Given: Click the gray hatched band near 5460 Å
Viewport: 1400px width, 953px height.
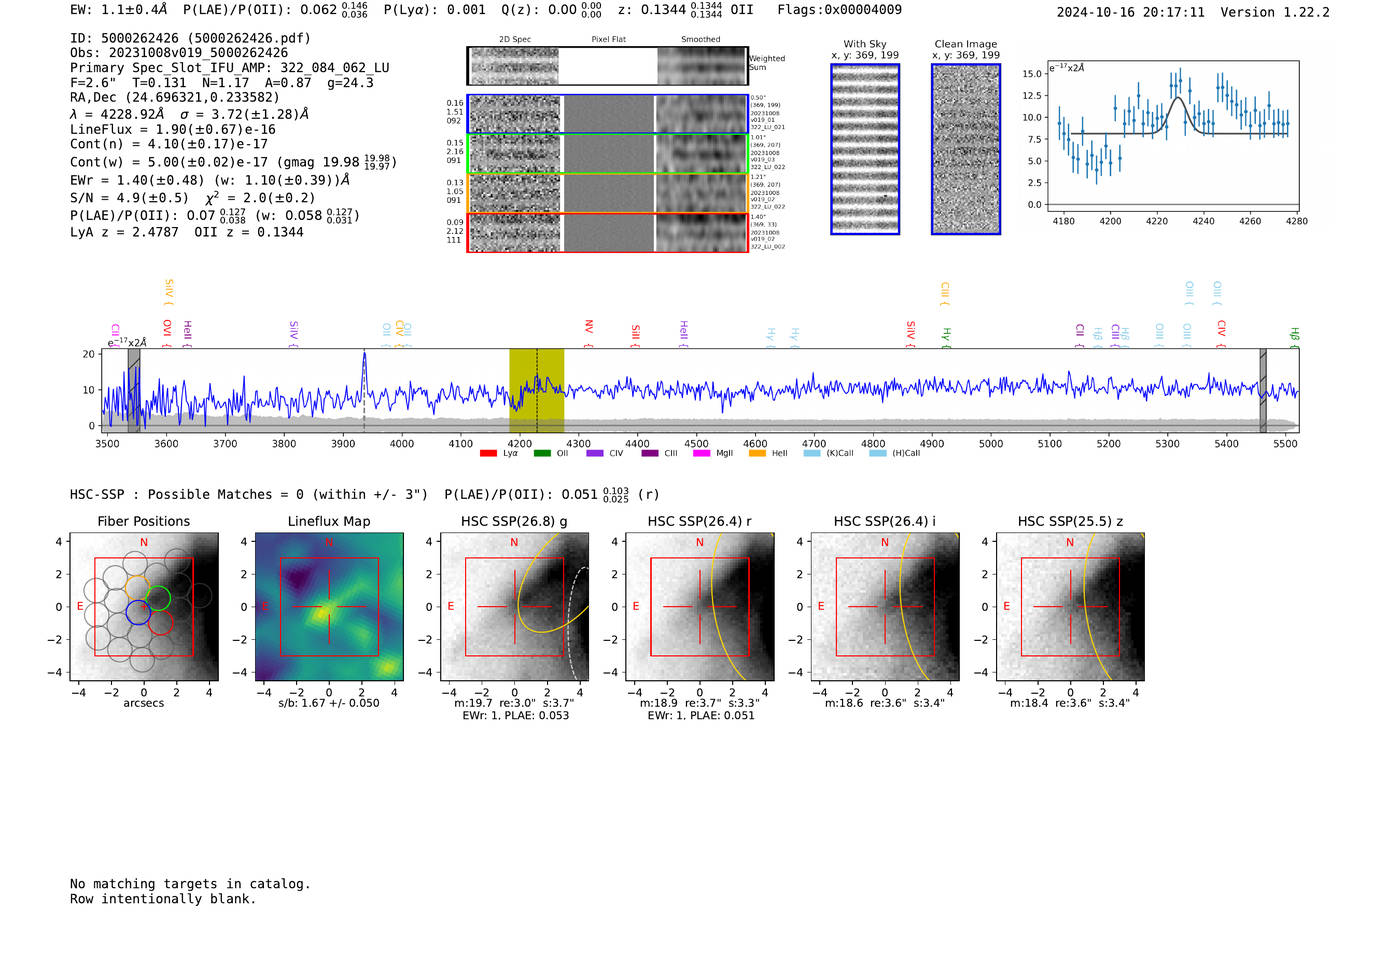Looking at the screenshot, I should click(x=1263, y=390).
